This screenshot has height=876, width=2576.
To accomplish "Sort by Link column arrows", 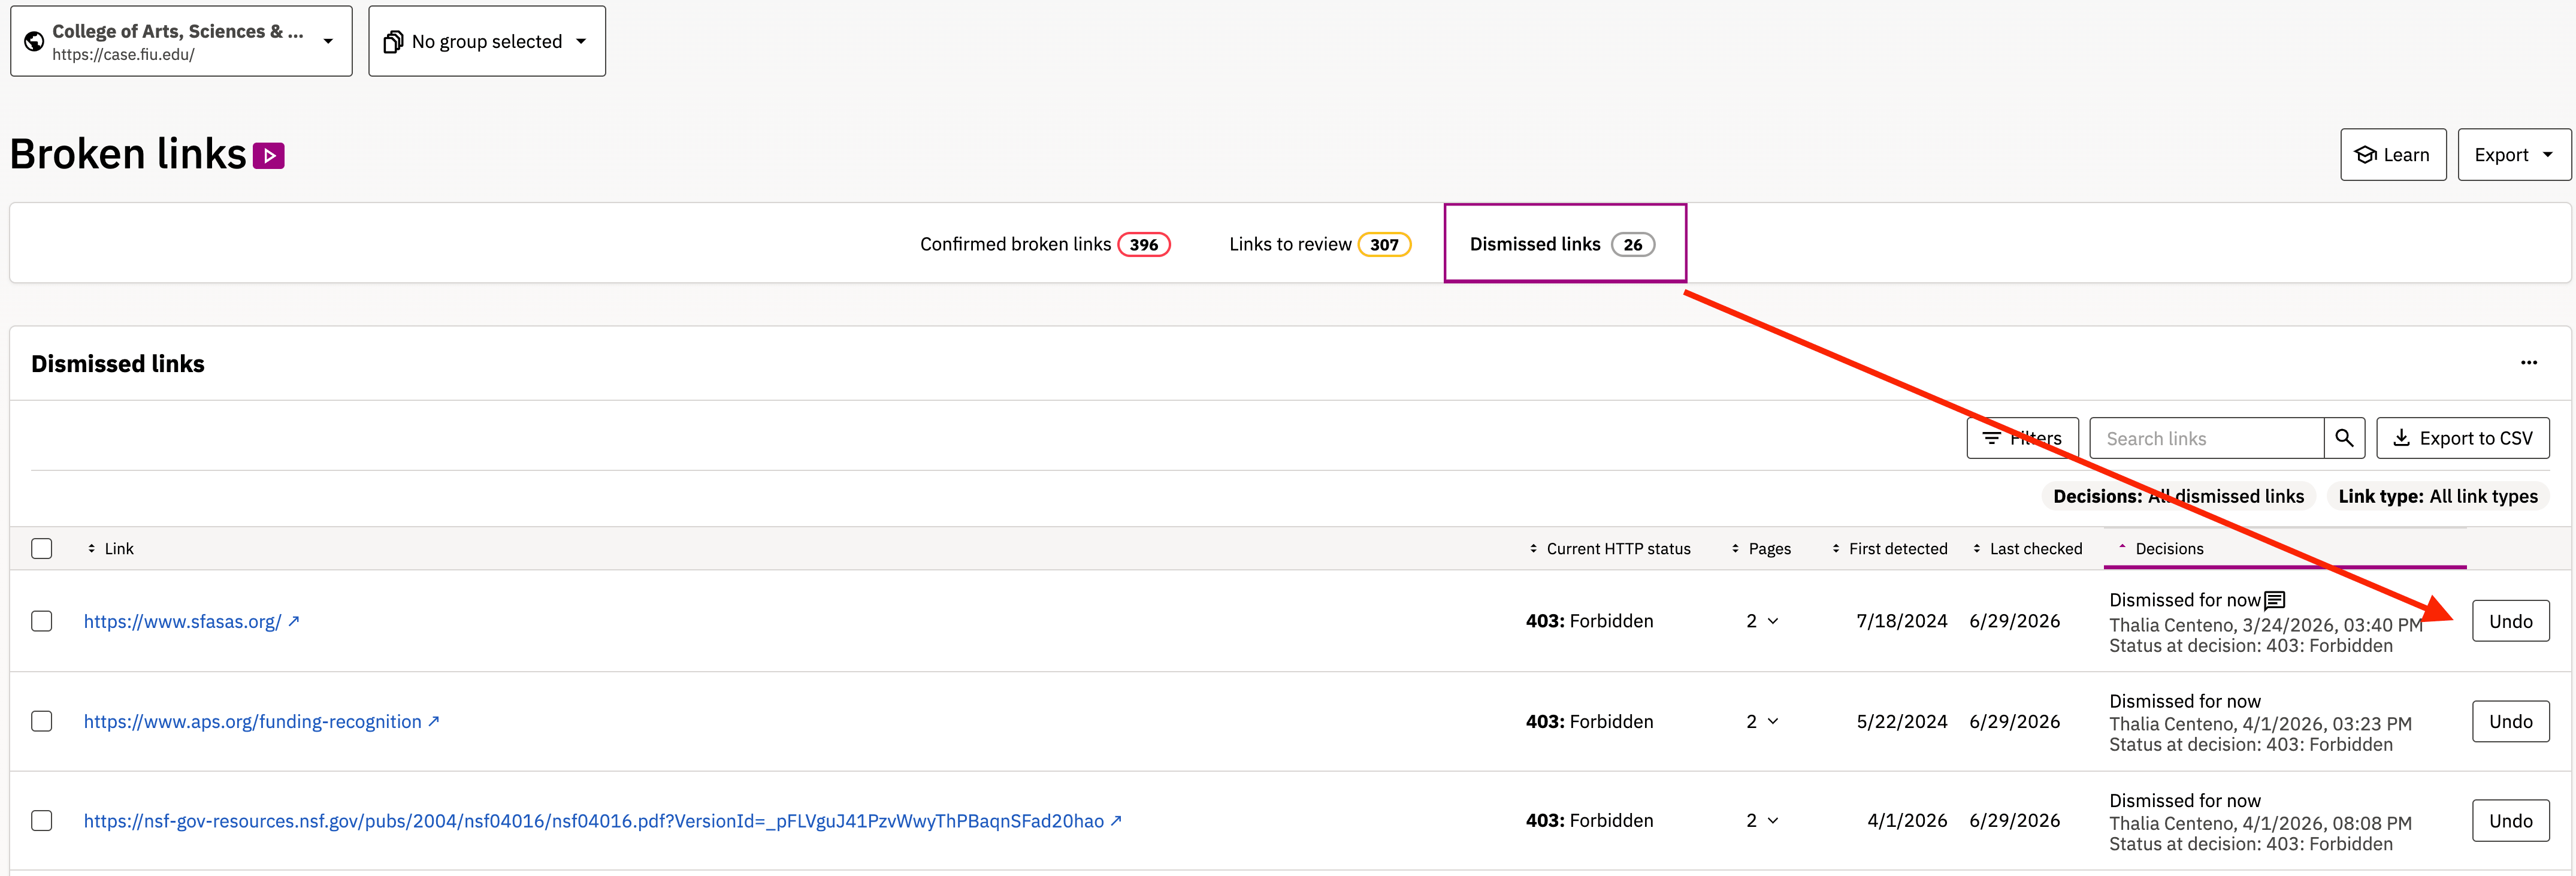I will [x=91, y=548].
